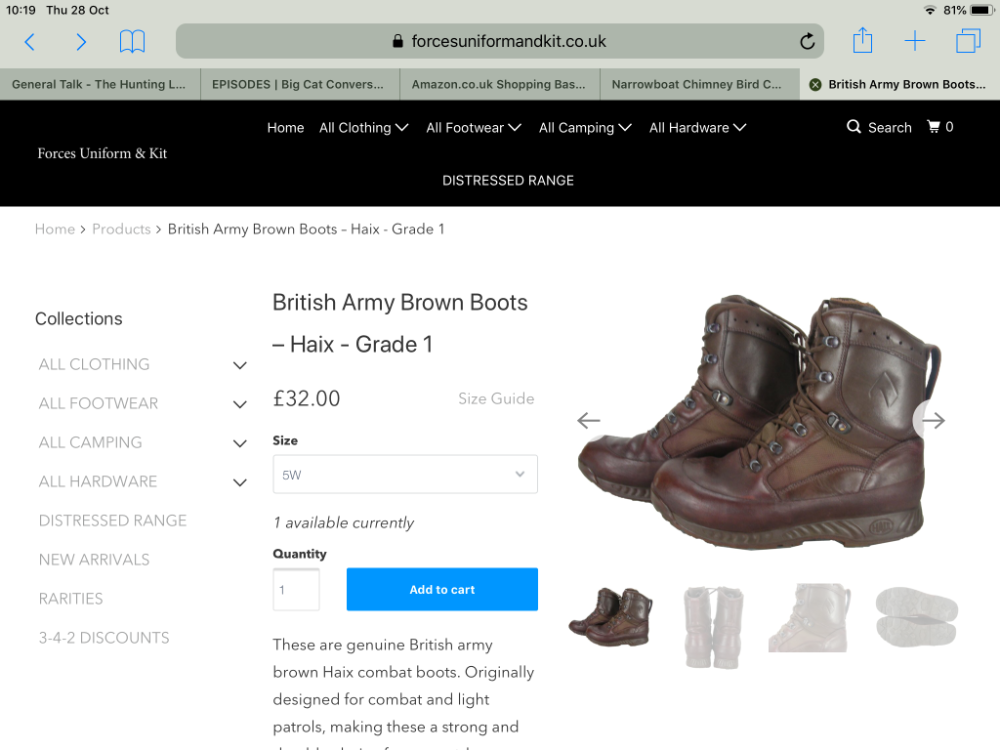Screen dimensions: 1000x750
Task: Click the Forces Uniform & Kit logo
Action: pyautogui.click(x=102, y=153)
